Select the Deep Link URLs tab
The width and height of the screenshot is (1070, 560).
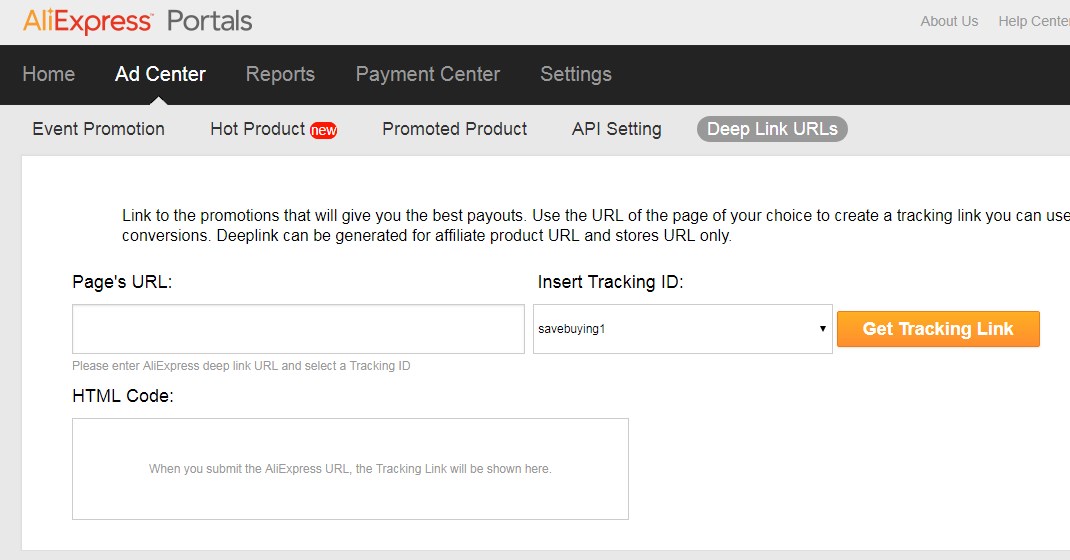point(772,129)
